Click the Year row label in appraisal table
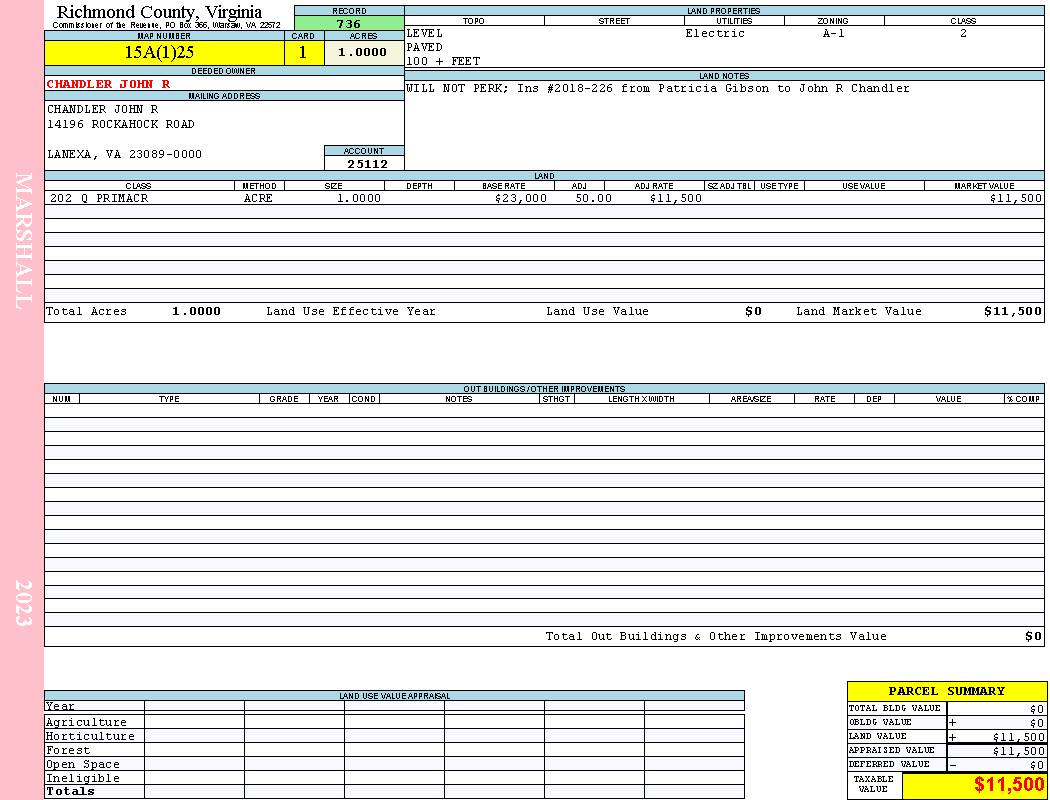Screen dimensions: 1050x800 (60, 706)
